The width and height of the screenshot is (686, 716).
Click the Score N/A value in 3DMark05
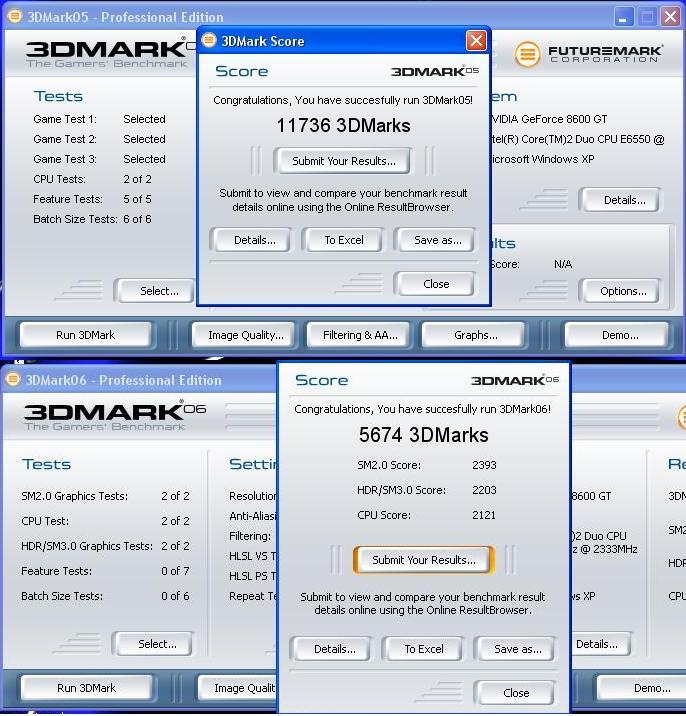[563, 264]
